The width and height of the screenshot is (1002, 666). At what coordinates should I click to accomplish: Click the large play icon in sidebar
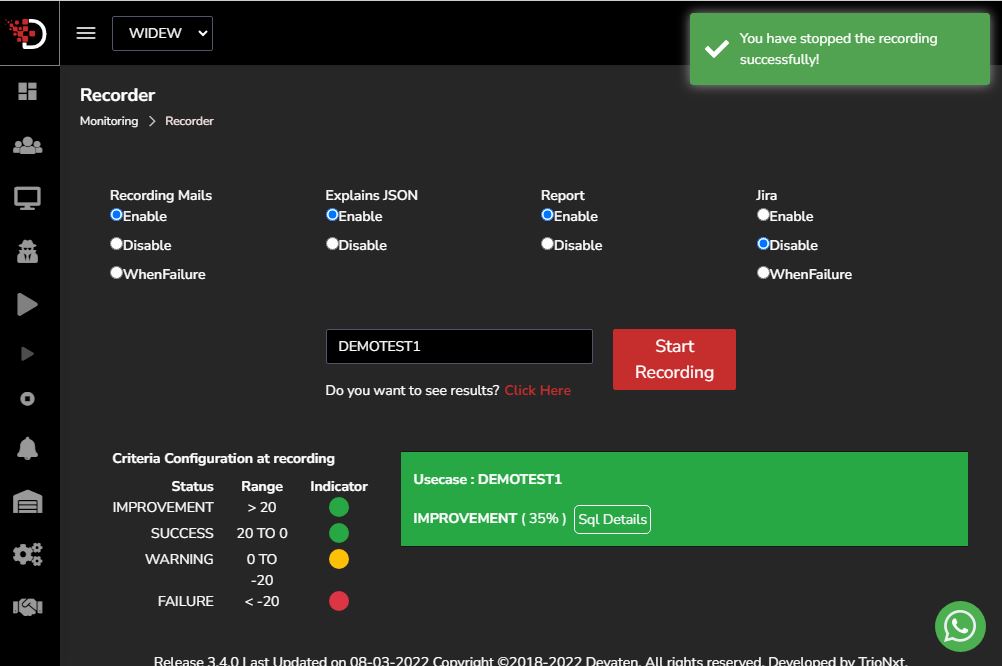[27, 305]
